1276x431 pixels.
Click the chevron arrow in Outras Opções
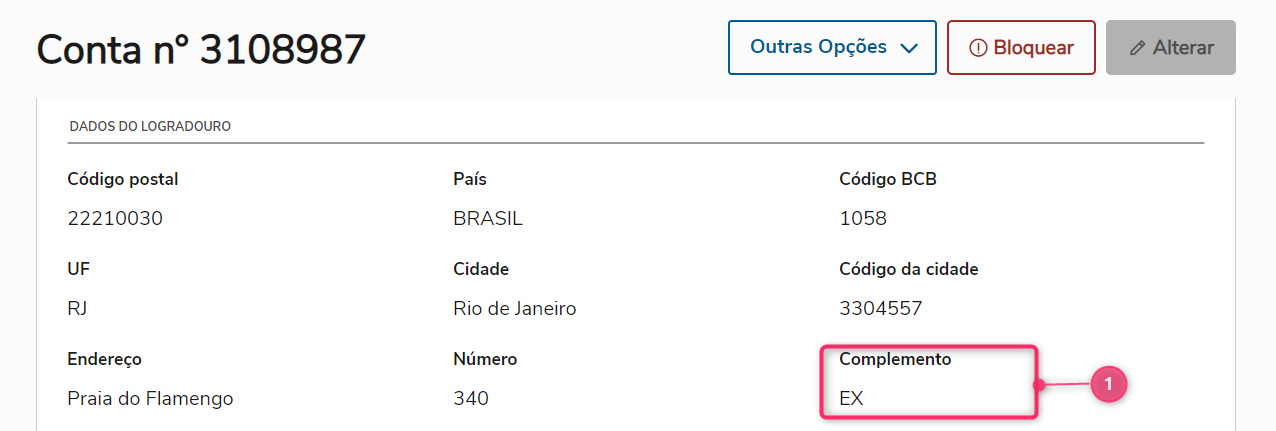[x=909, y=48]
